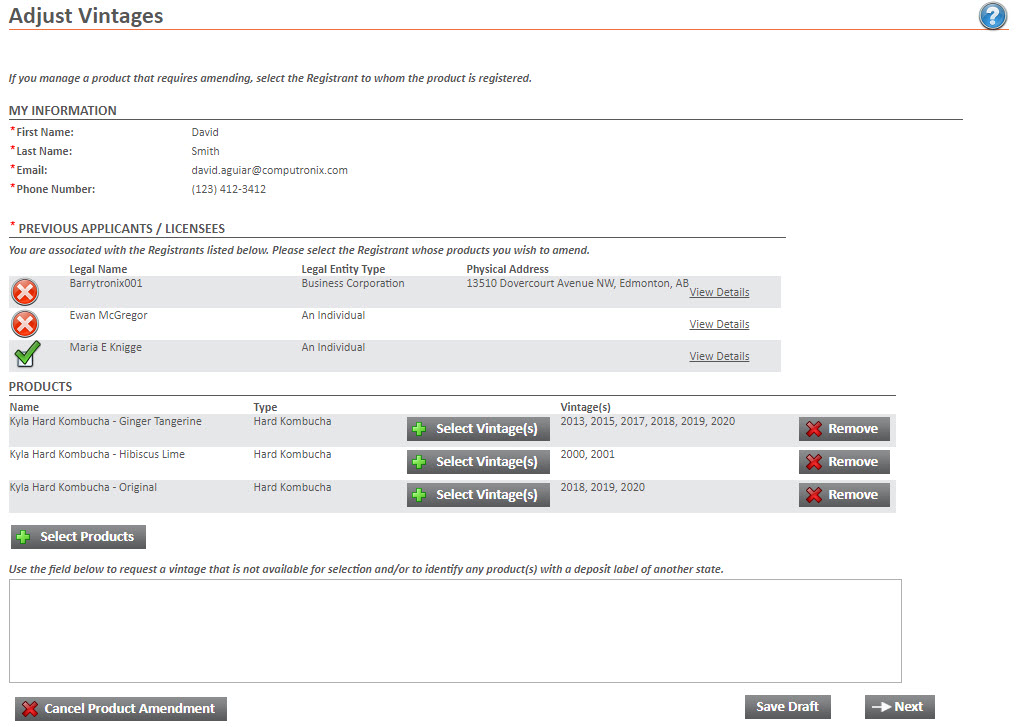Focus the vintage request text area
1020x727 pixels.
[455, 631]
